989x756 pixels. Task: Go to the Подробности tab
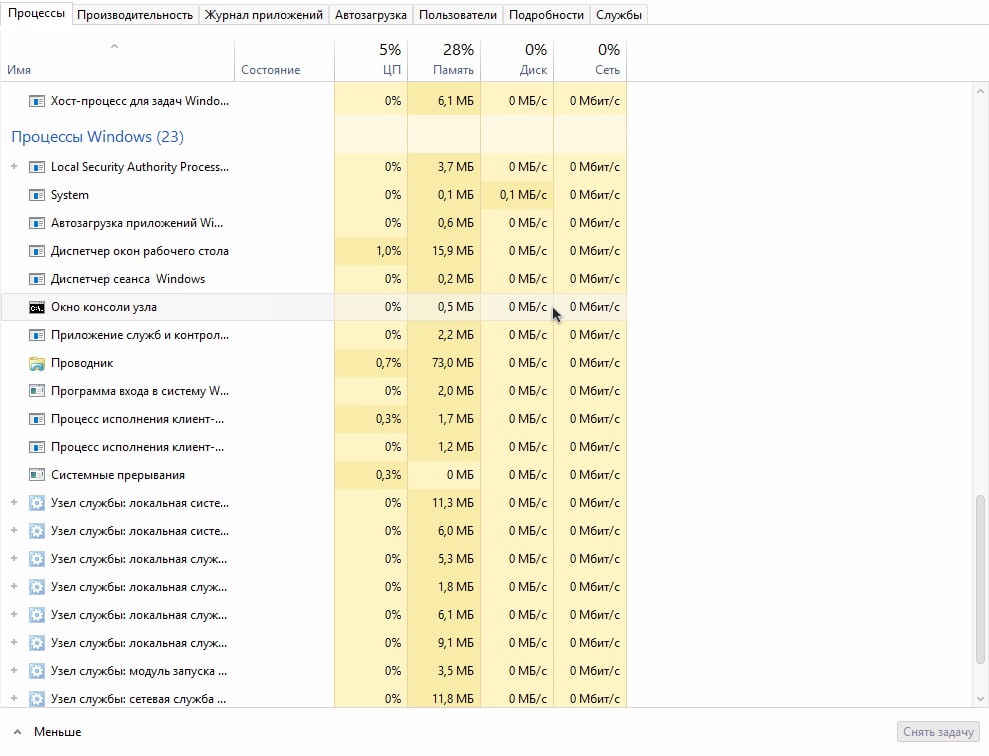(x=546, y=15)
